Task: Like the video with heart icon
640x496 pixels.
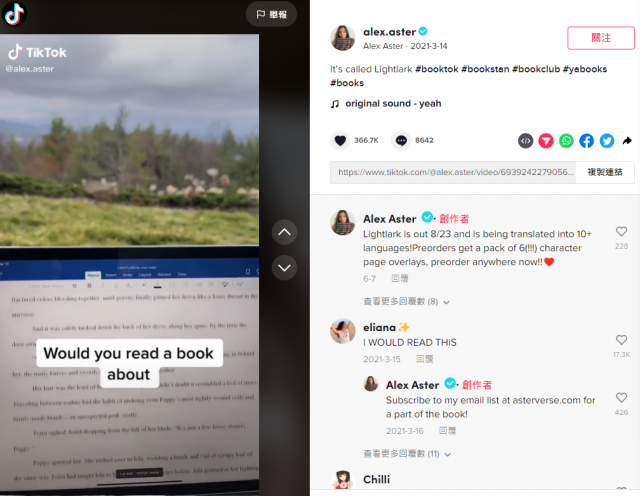Action: click(x=340, y=140)
